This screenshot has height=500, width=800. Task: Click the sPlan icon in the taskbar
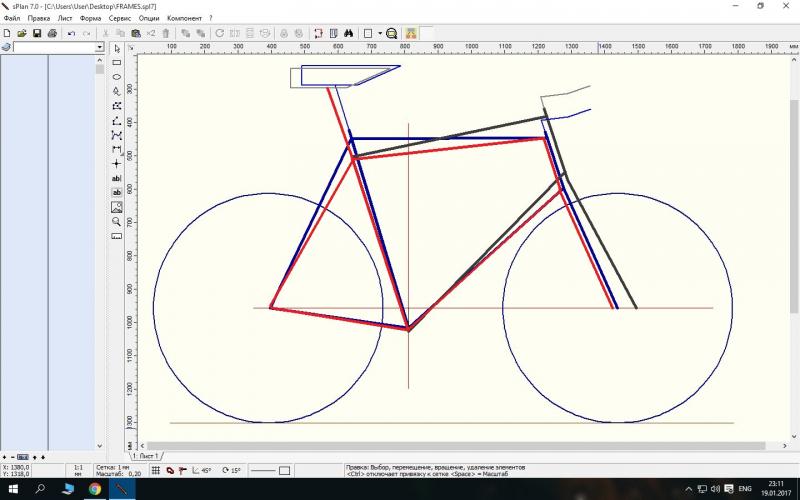[121, 489]
